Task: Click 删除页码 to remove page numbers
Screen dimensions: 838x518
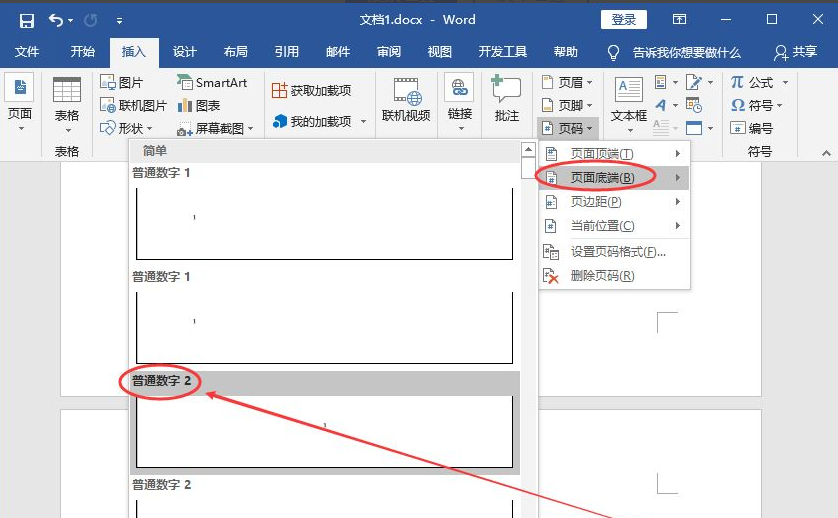Action: (x=602, y=276)
